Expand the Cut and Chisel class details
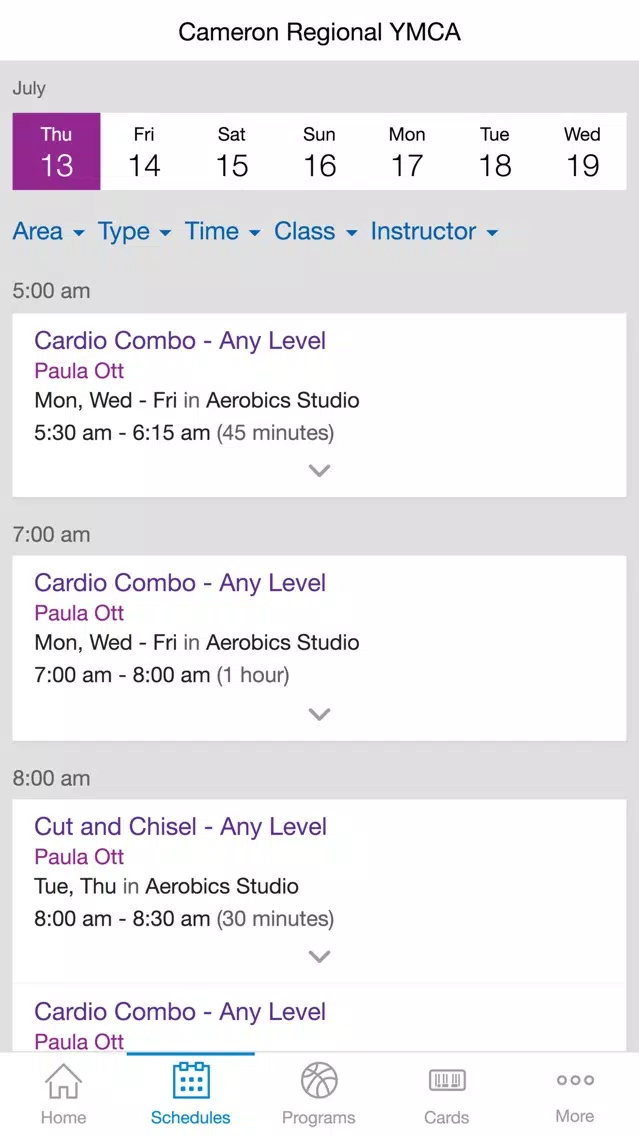639x1136 pixels. 320,956
